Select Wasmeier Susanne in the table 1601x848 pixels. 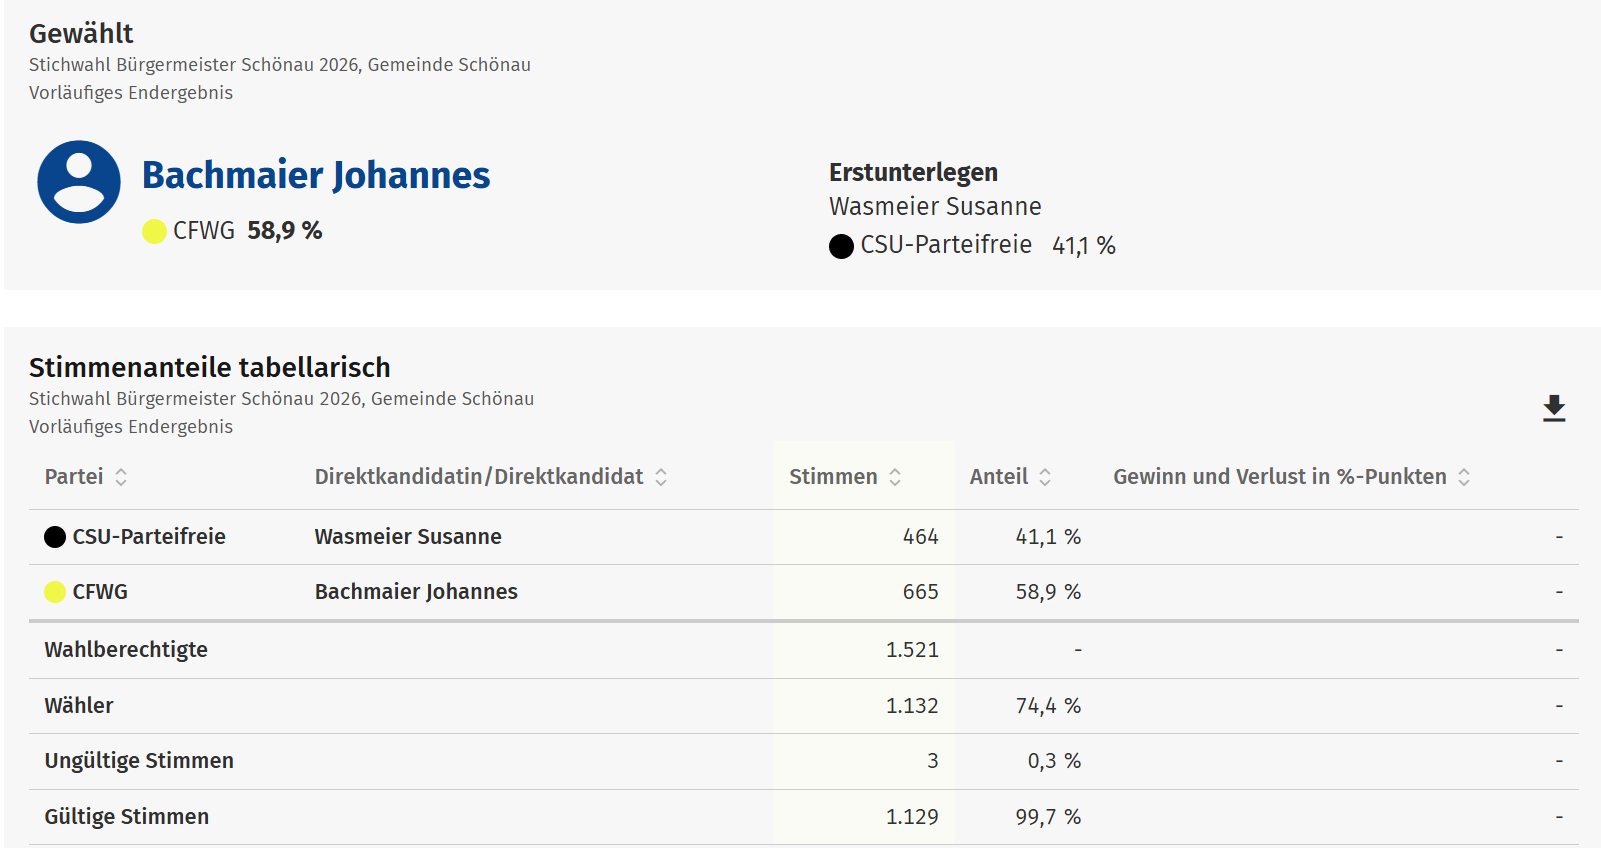[408, 537]
